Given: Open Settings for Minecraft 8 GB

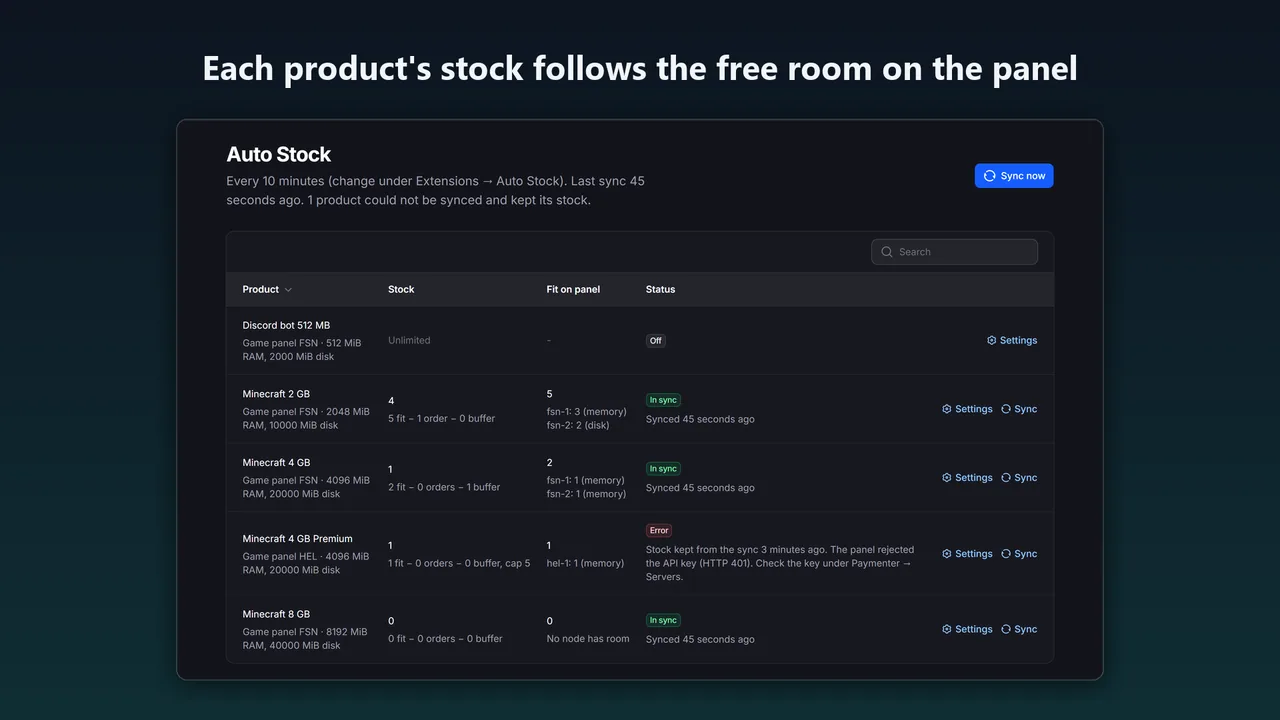Looking at the screenshot, I should coord(967,630).
